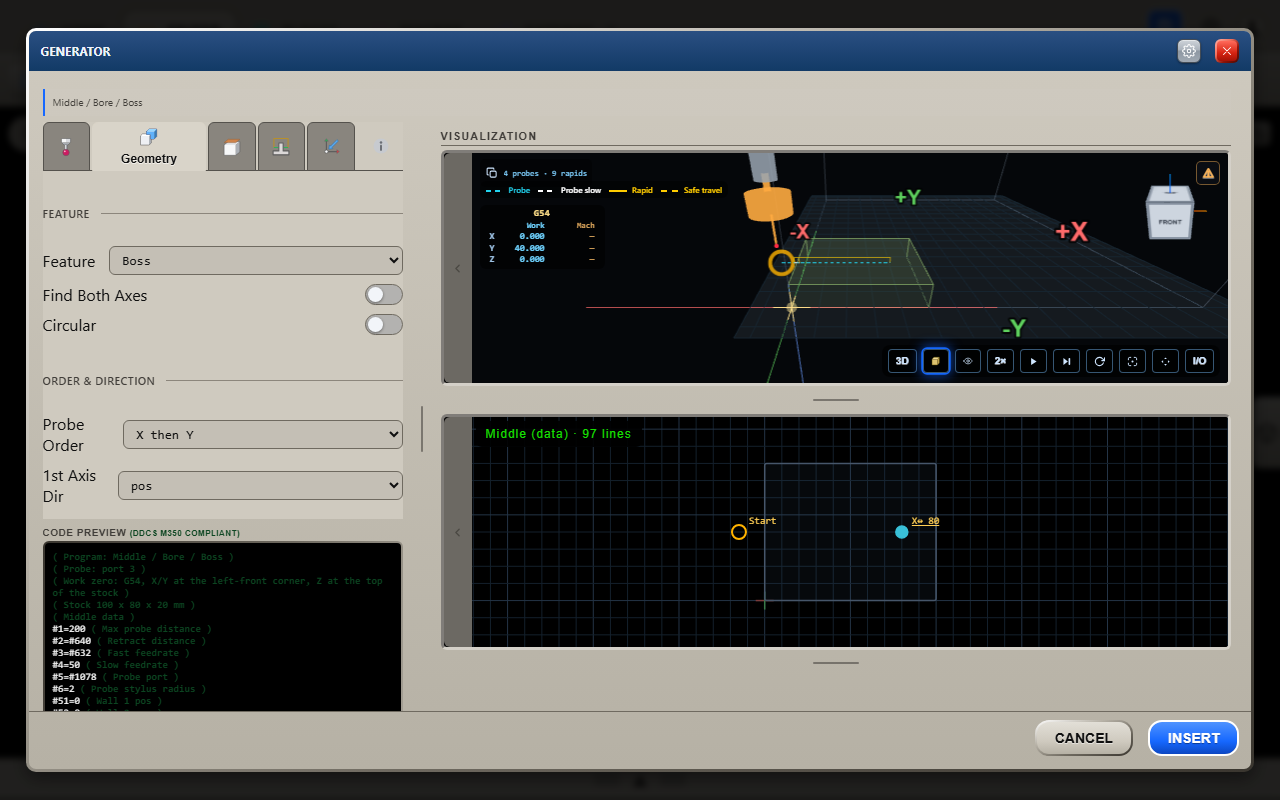The image size is (1280, 800).
Task: Switch to the stock cube tab
Action: coord(232,147)
